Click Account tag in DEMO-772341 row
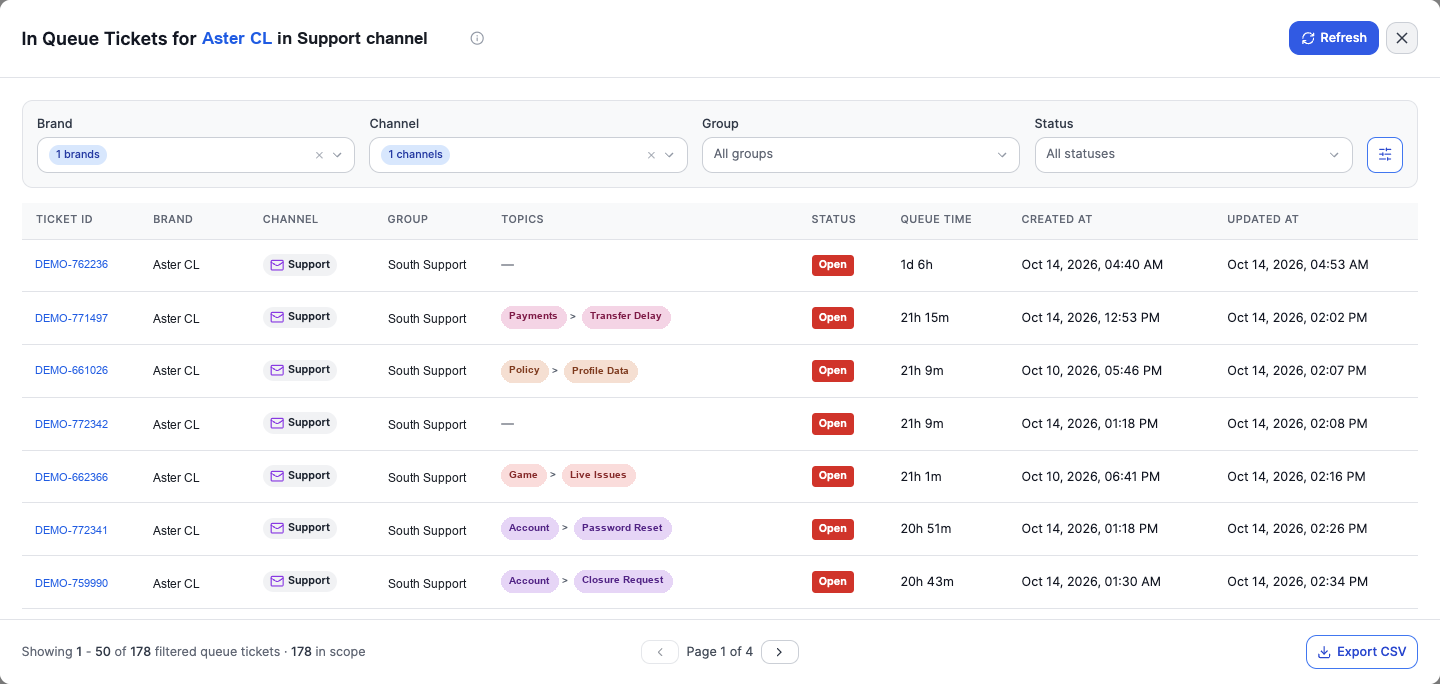1440x684 pixels. point(529,528)
